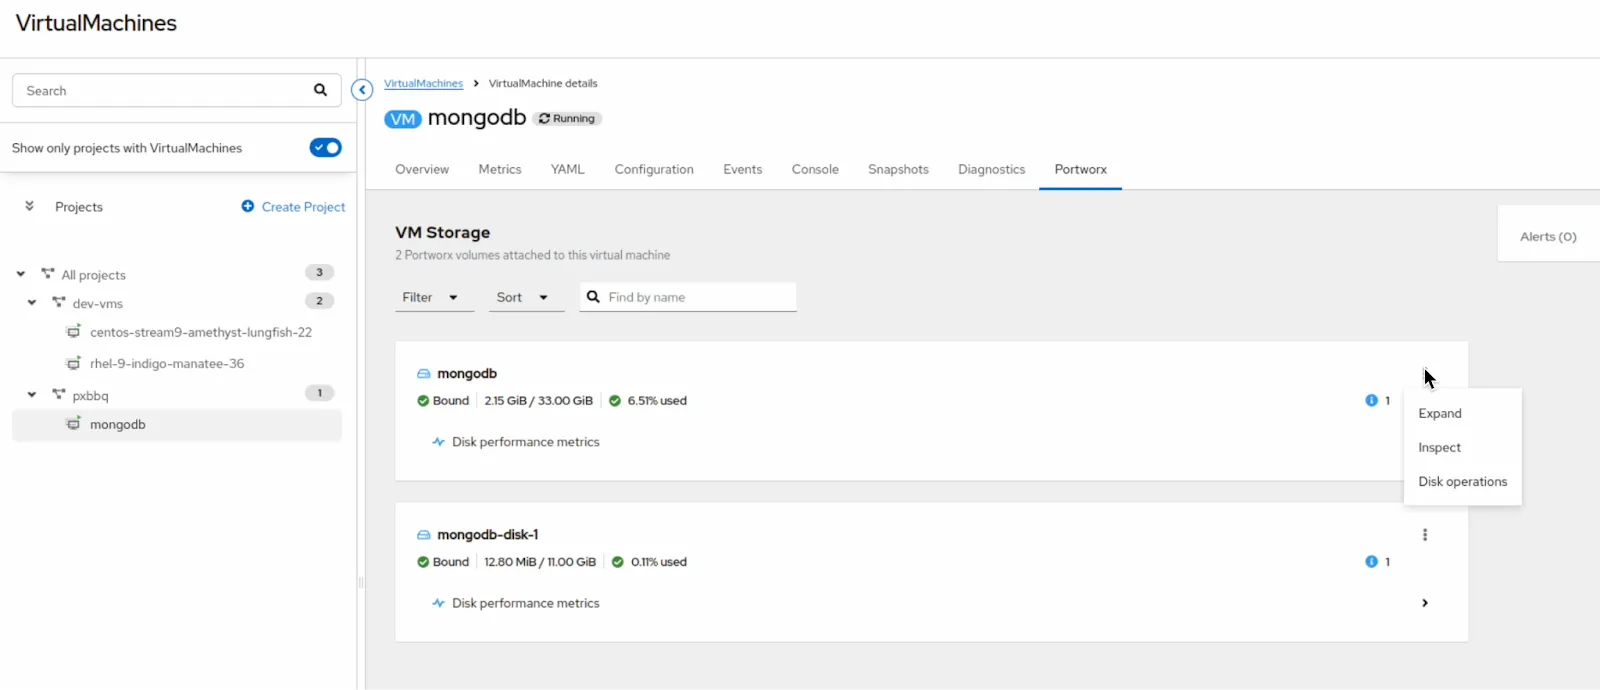This screenshot has width=1600, height=690.
Task: Click the dev-vms project icon
Action: click(58, 302)
